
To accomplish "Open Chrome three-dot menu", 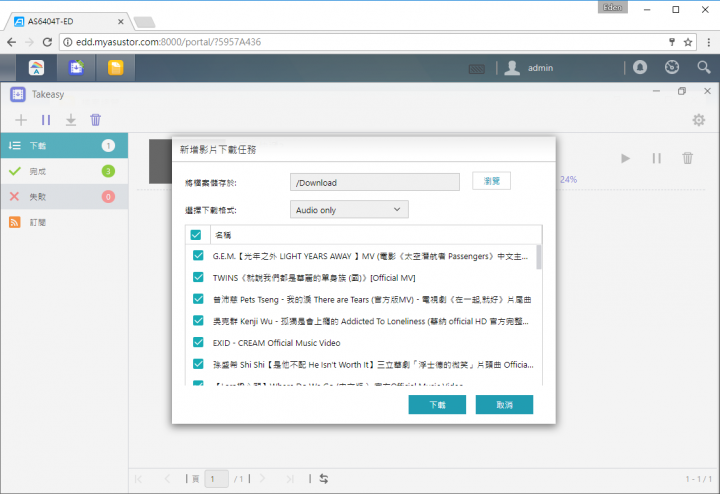I will point(709,42).
